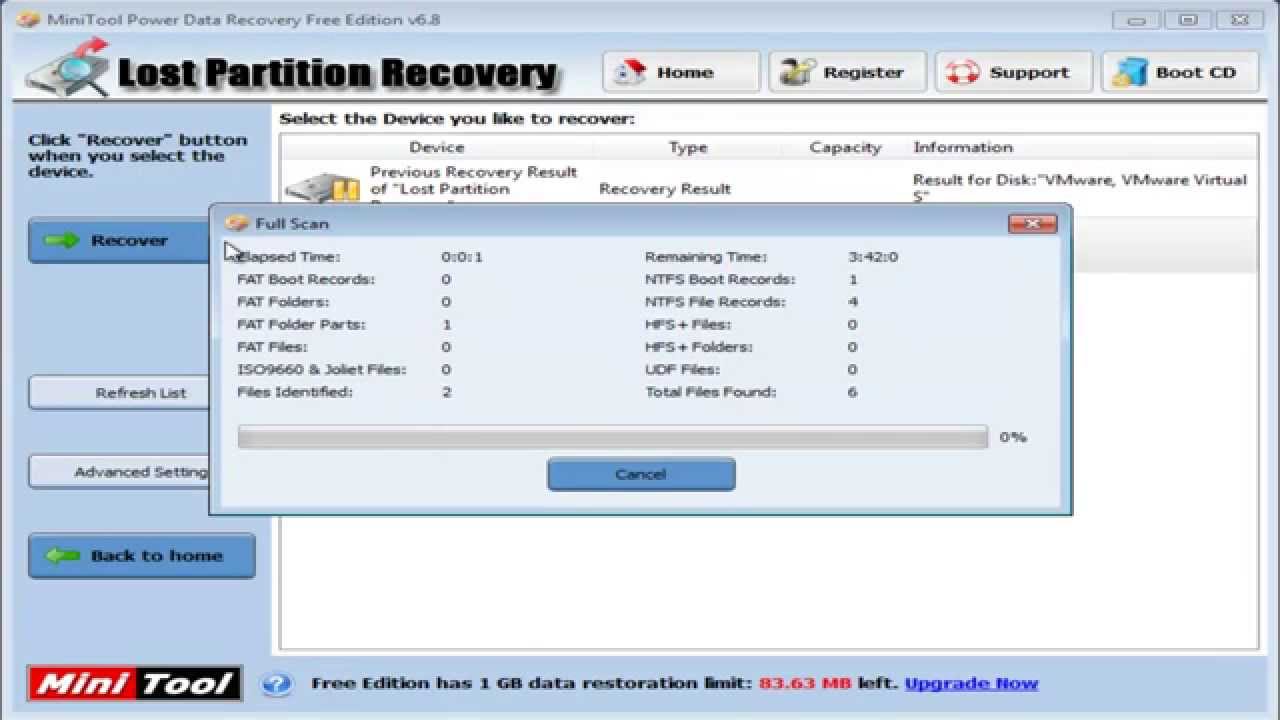The height and width of the screenshot is (720, 1280).
Task: Click the "UDF Files:" label
Action: pos(682,369)
